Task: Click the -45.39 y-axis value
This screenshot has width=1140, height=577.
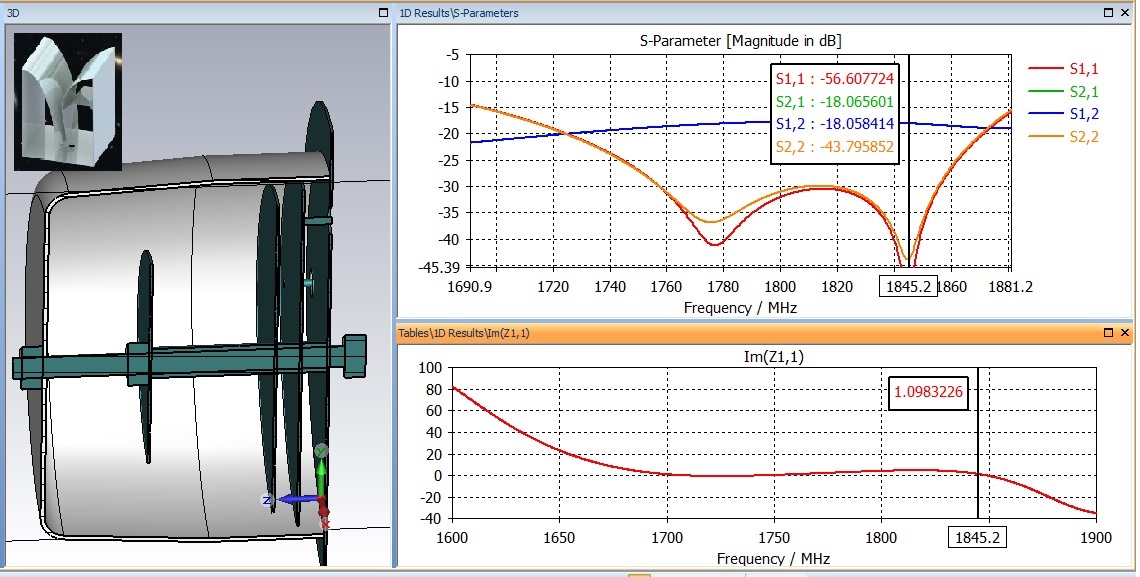Action: click(438, 267)
